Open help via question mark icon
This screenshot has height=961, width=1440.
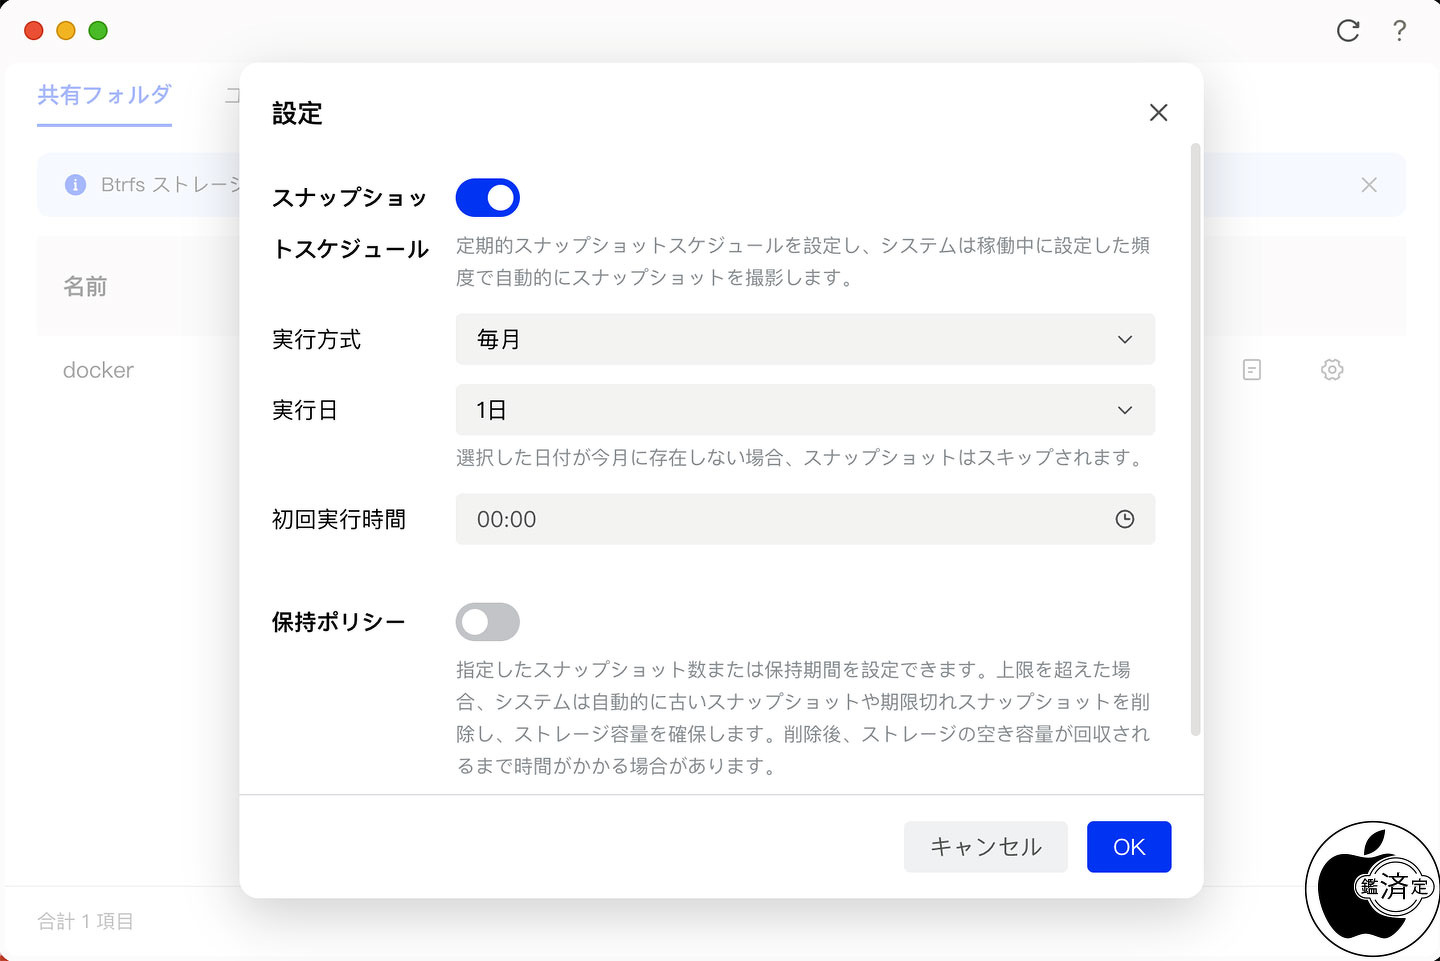(1399, 31)
